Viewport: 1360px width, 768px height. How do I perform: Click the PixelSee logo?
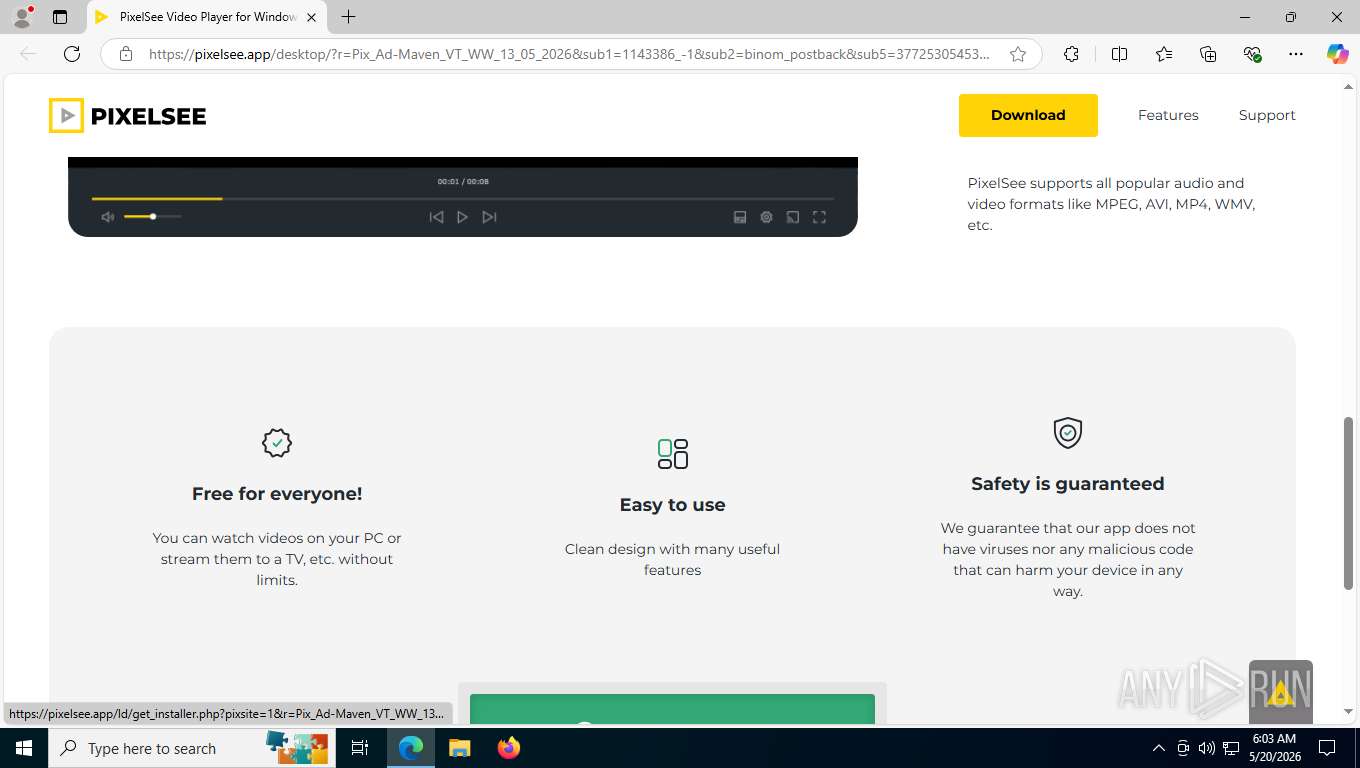click(x=127, y=116)
